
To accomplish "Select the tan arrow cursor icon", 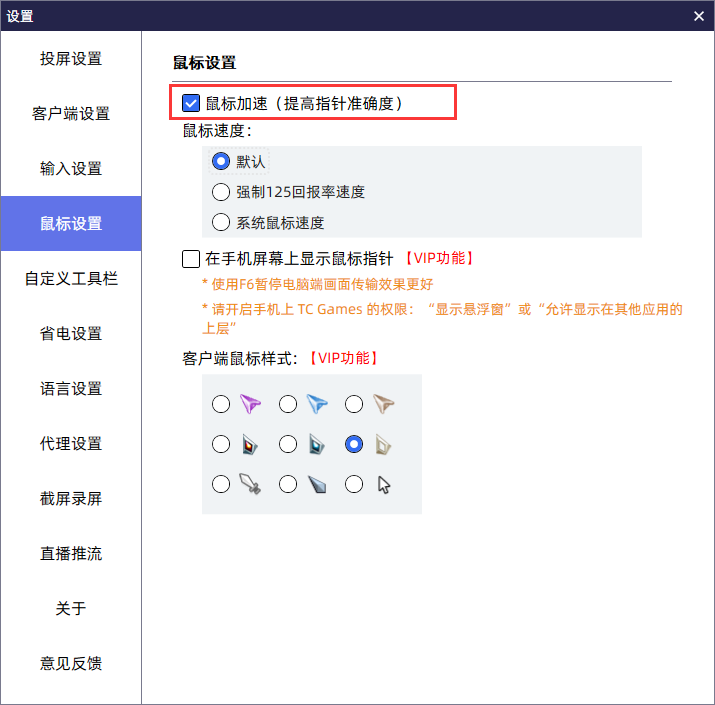I will [383, 404].
